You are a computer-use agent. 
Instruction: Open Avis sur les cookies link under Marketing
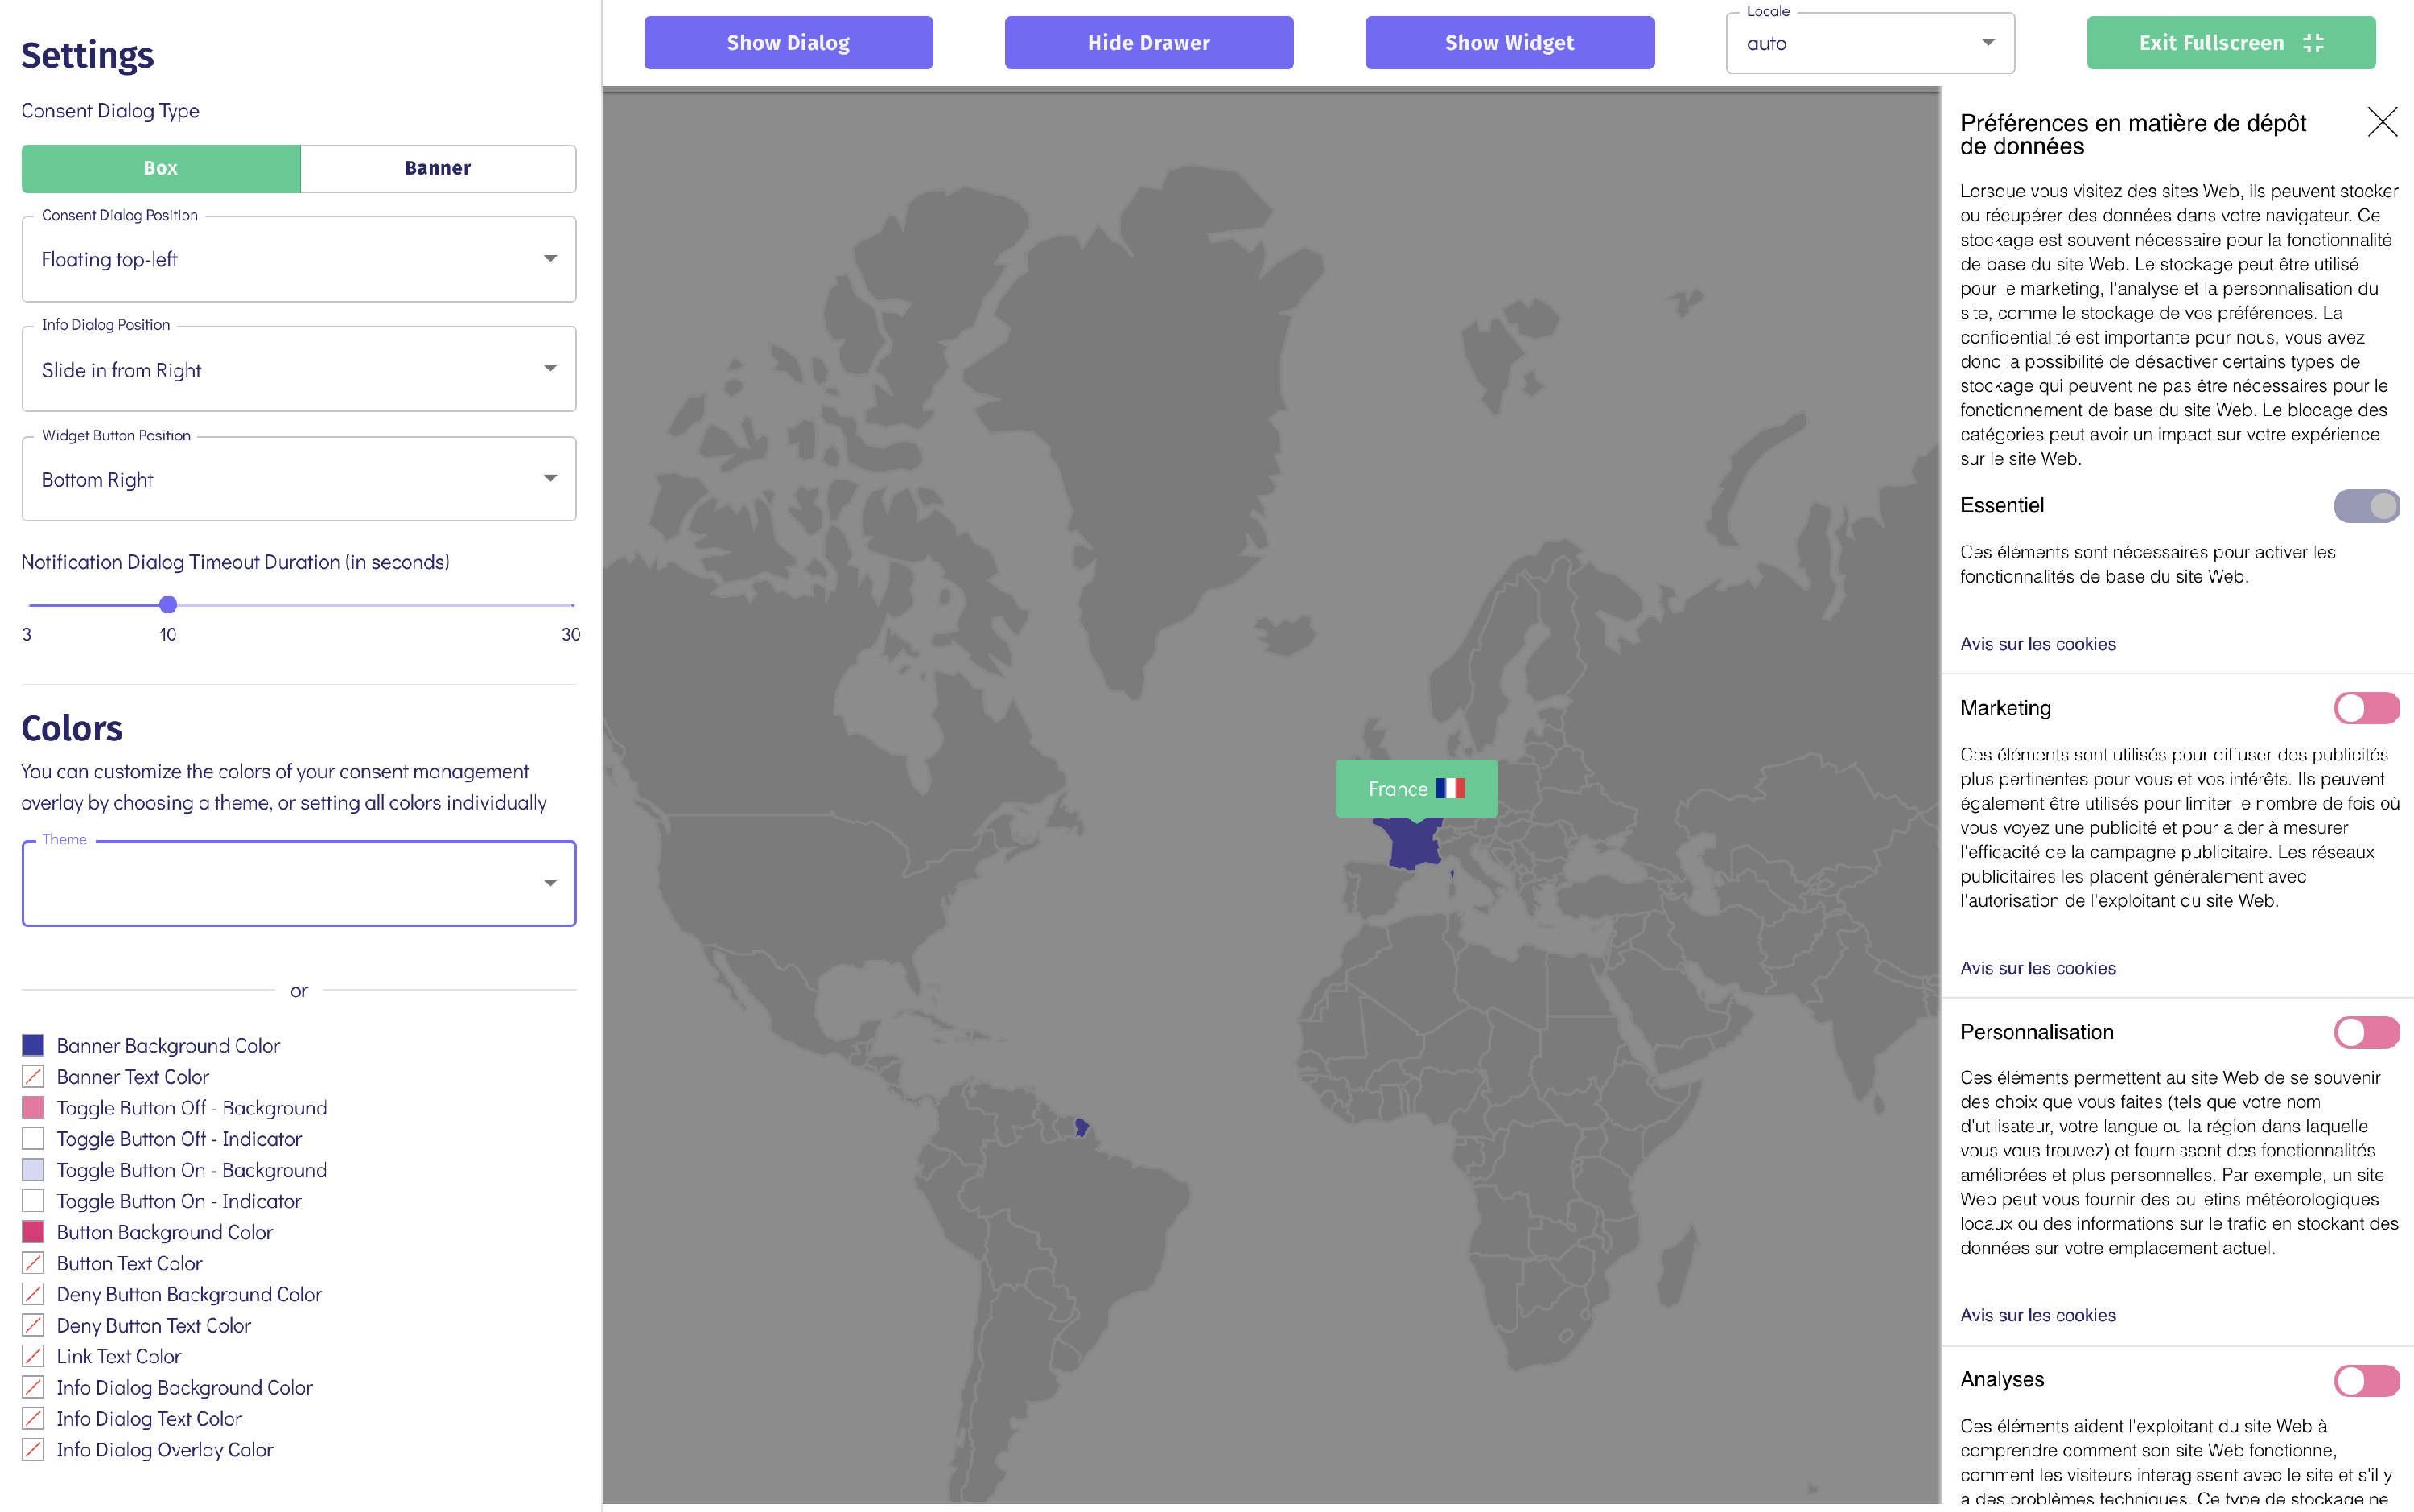[2037, 968]
